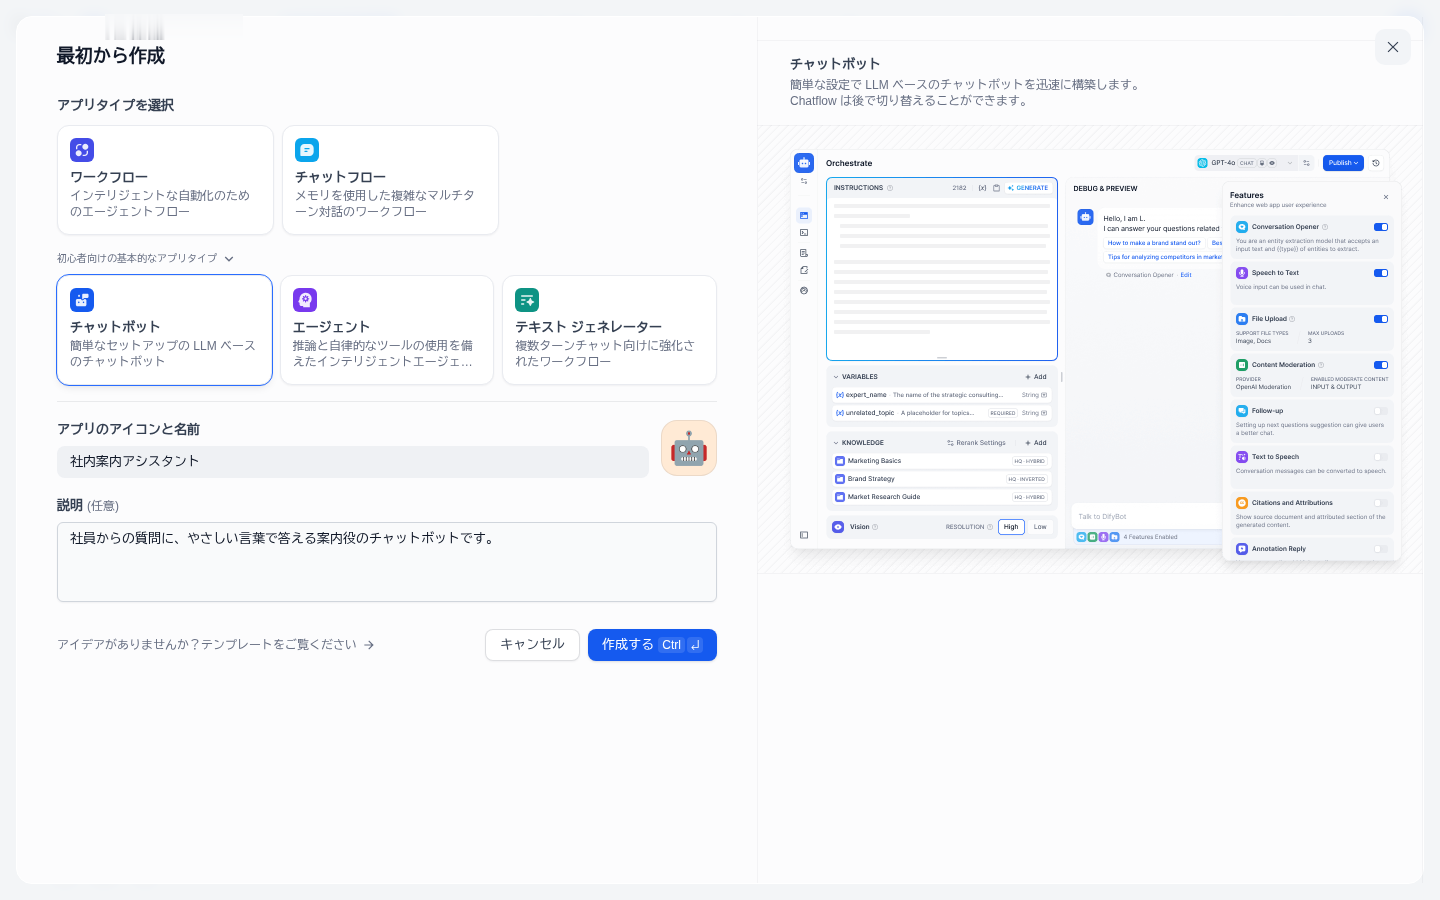
Task: Click the preview Features panel close X
Action: [x=1386, y=197]
